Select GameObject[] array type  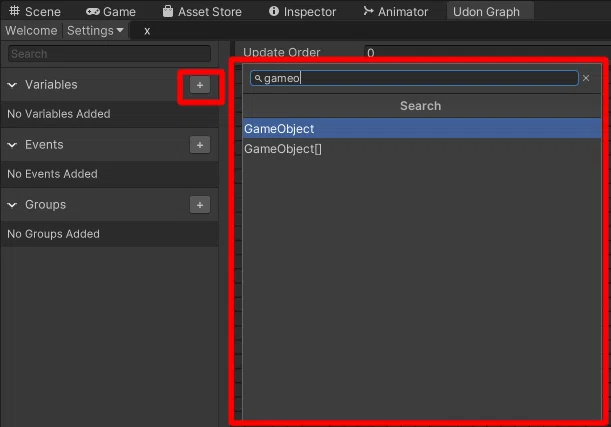click(422, 149)
